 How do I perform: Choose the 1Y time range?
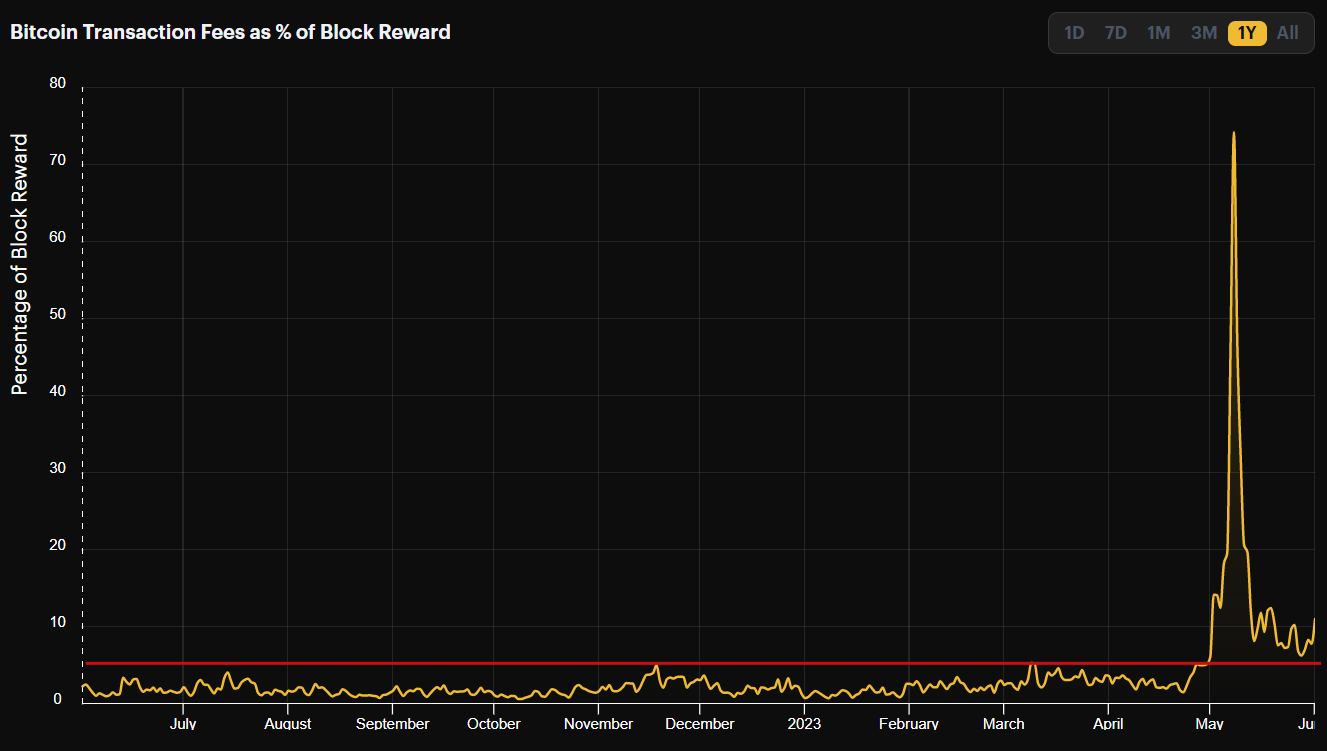point(1247,33)
